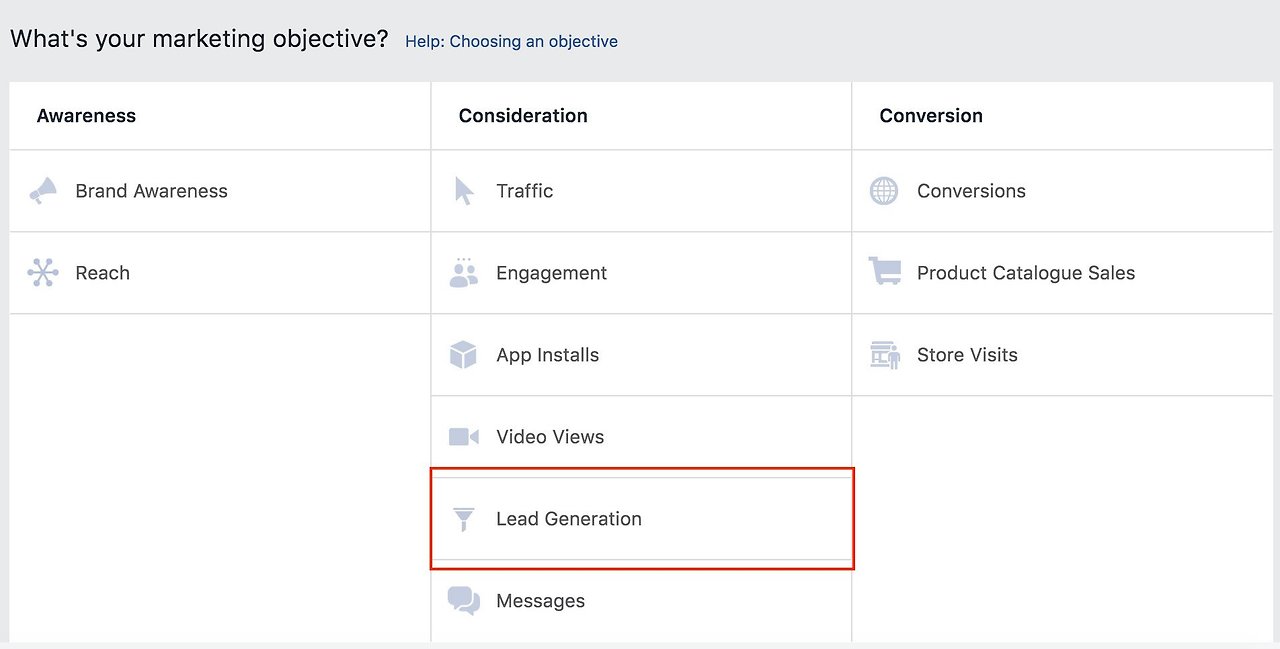Screen dimensions: 1280x649
Task: Click the Brand Awareness megaphone icon
Action: click(44, 190)
